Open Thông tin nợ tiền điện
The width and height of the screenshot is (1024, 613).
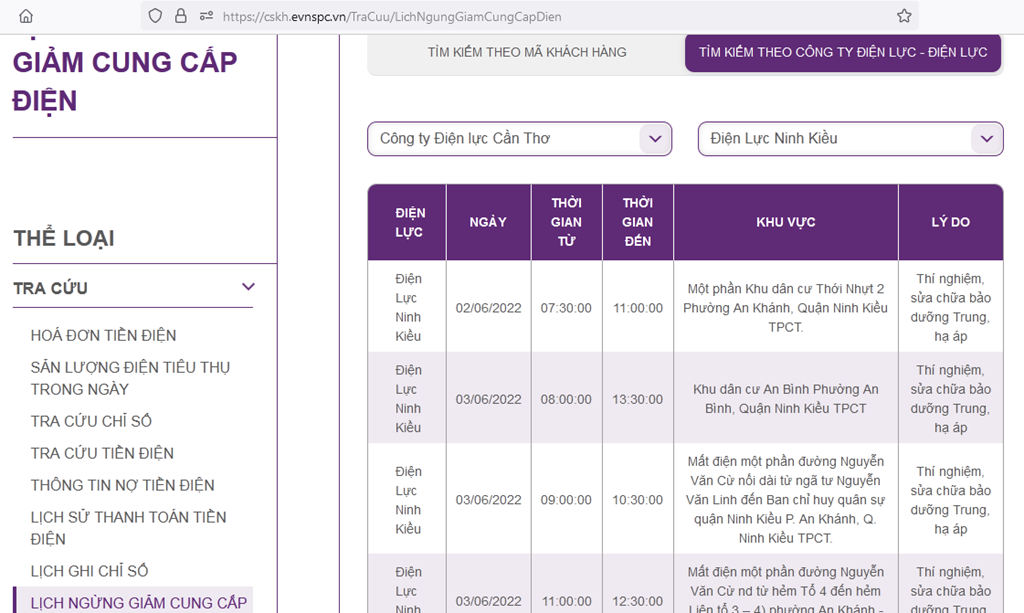pos(122,485)
